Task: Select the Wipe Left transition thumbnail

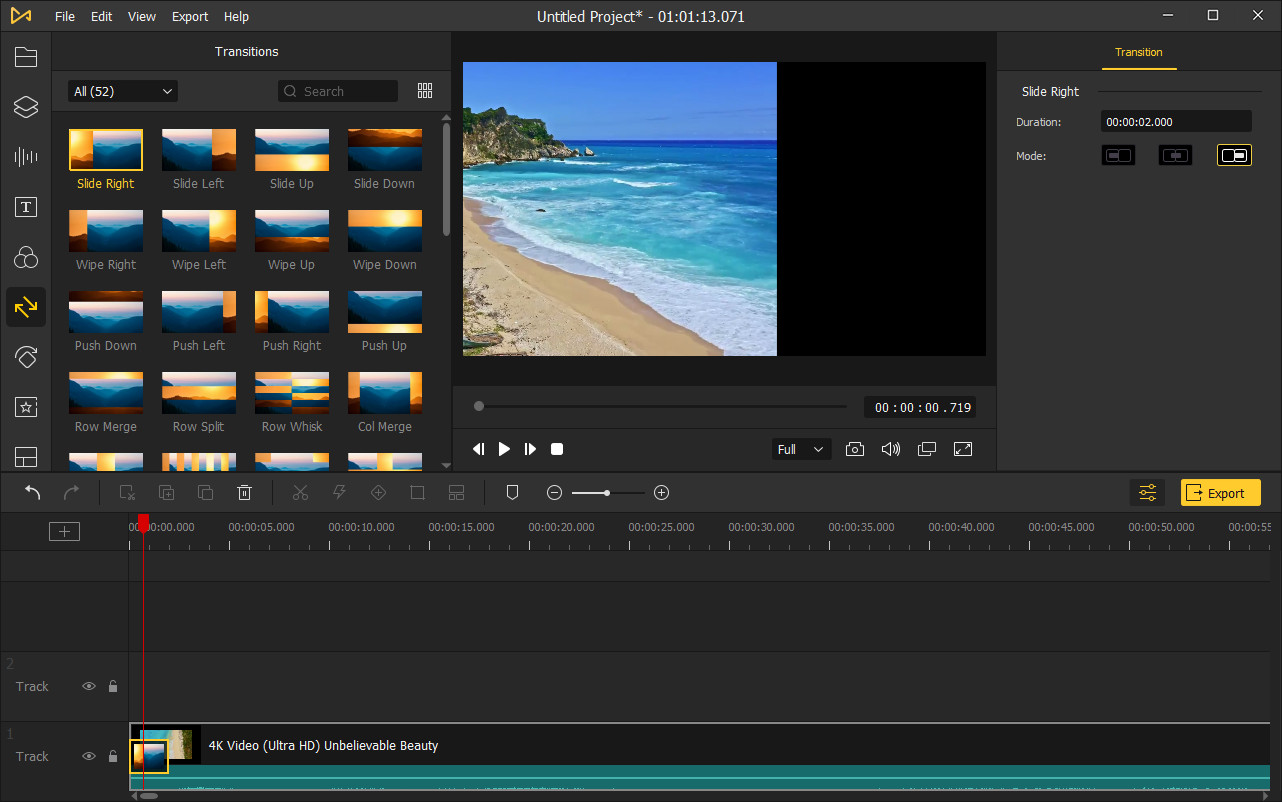Action: pos(199,231)
